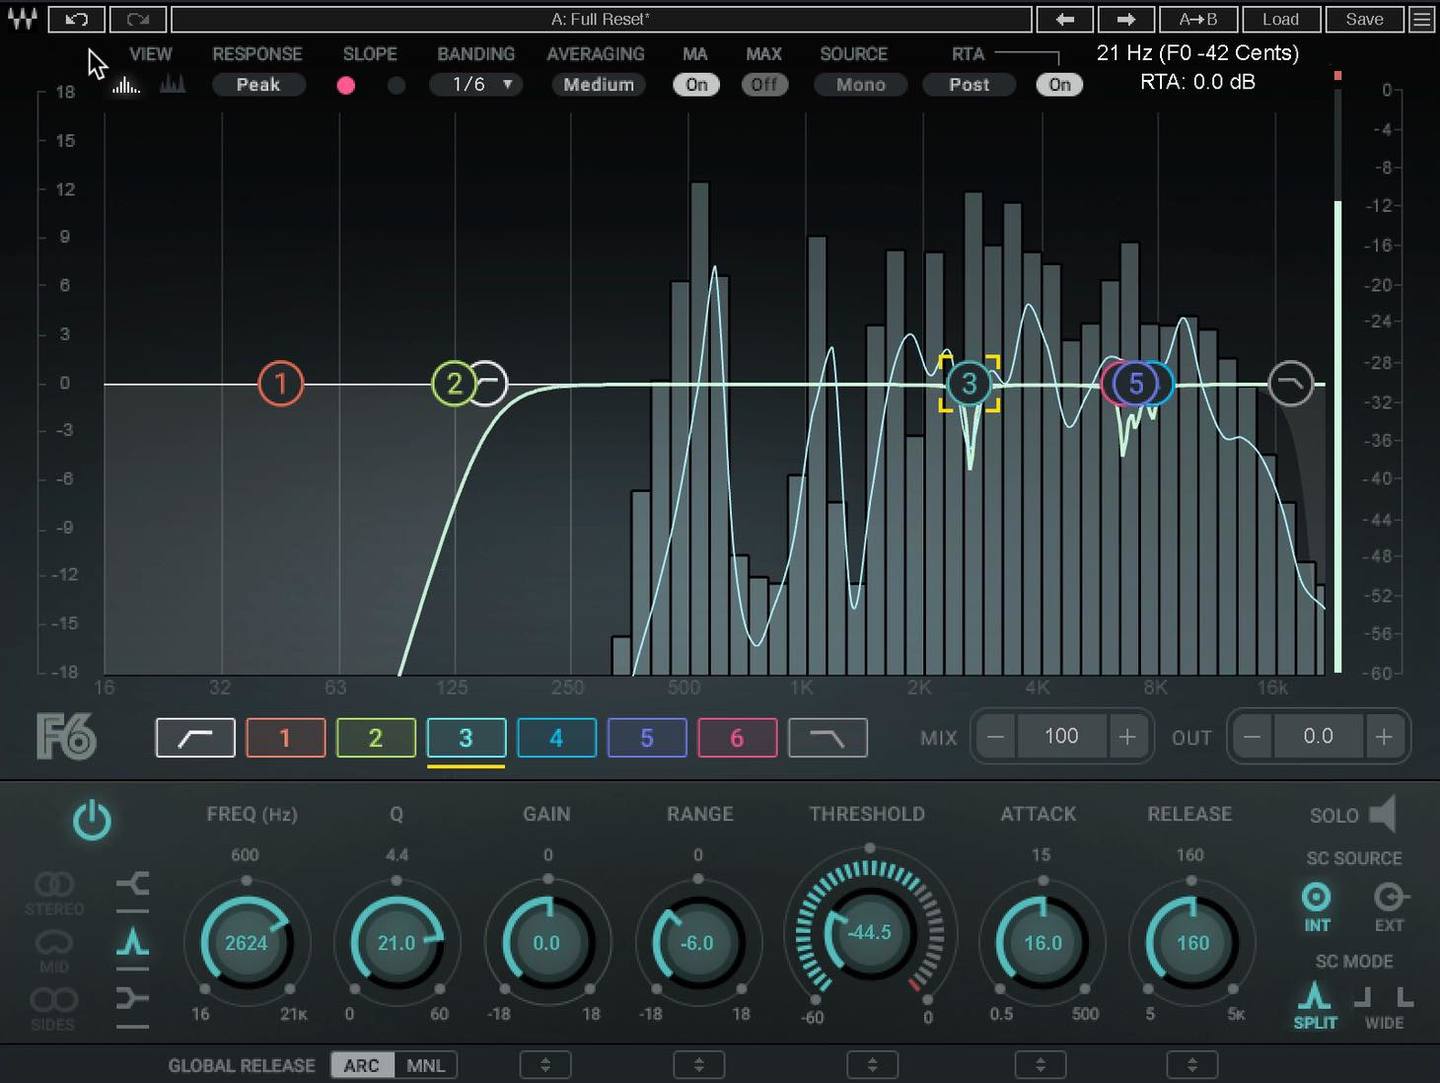The width and height of the screenshot is (1440, 1083).
Task: Click the arrows button below Range knob
Action: click(x=699, y=1065)
